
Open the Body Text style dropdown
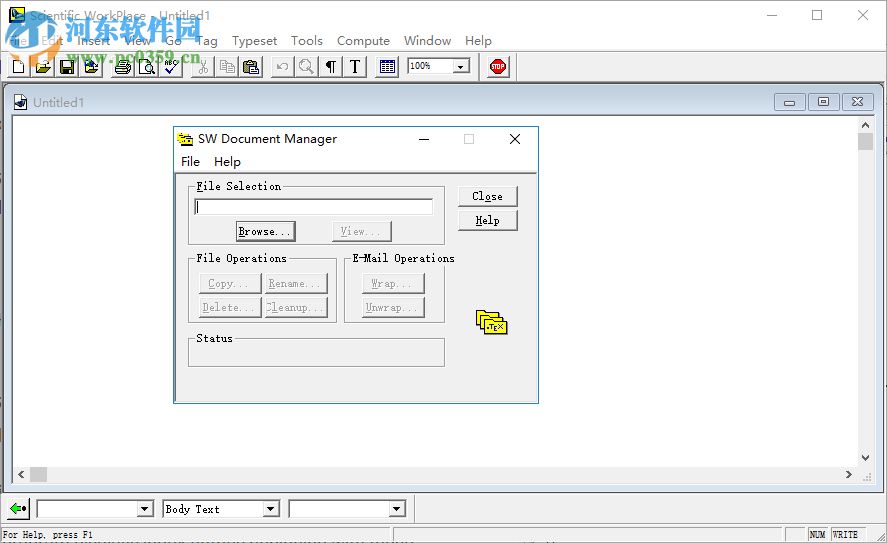[270, 510]
